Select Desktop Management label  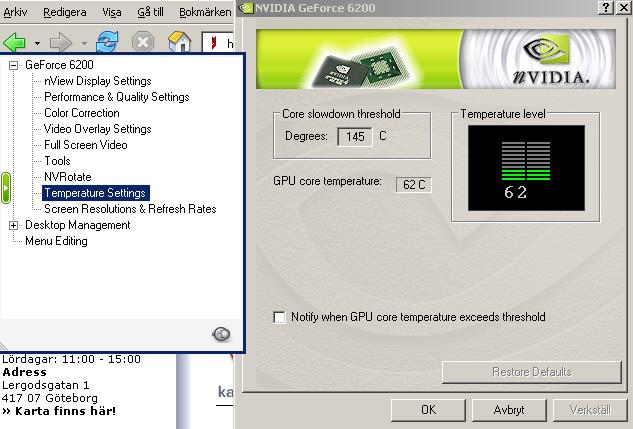(x=78, y=225)
